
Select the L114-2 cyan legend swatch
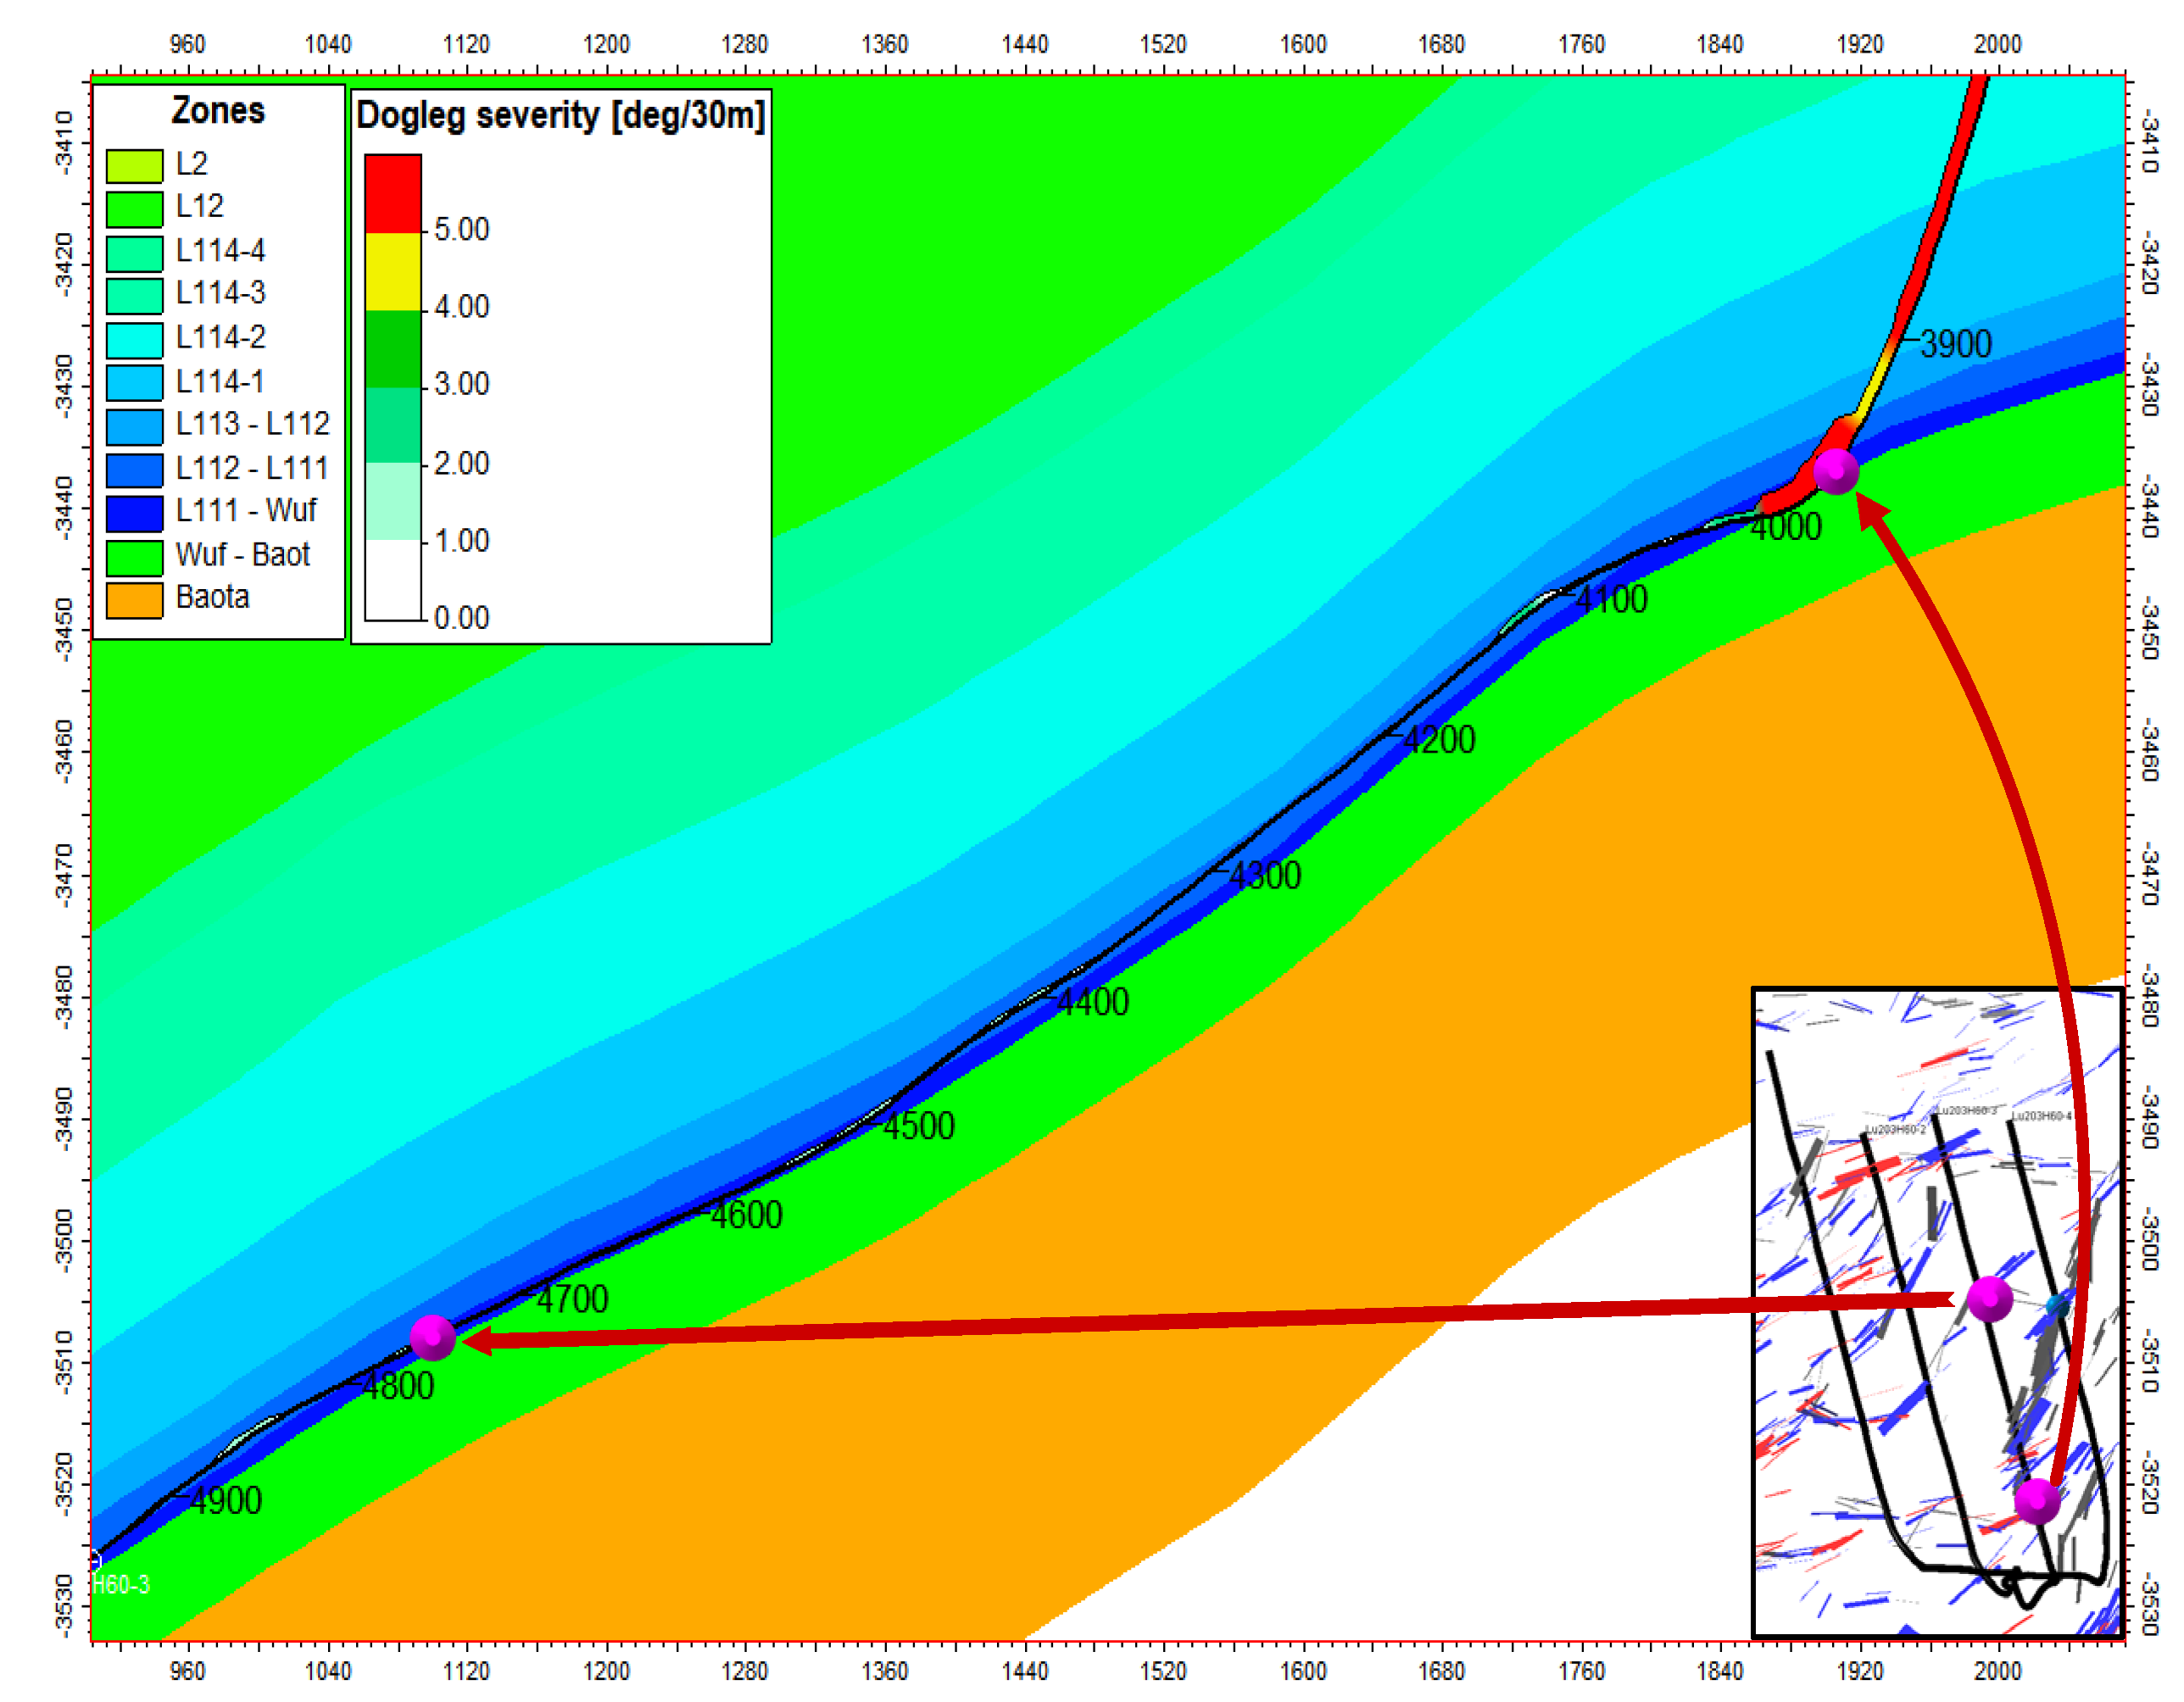[134, 339]
